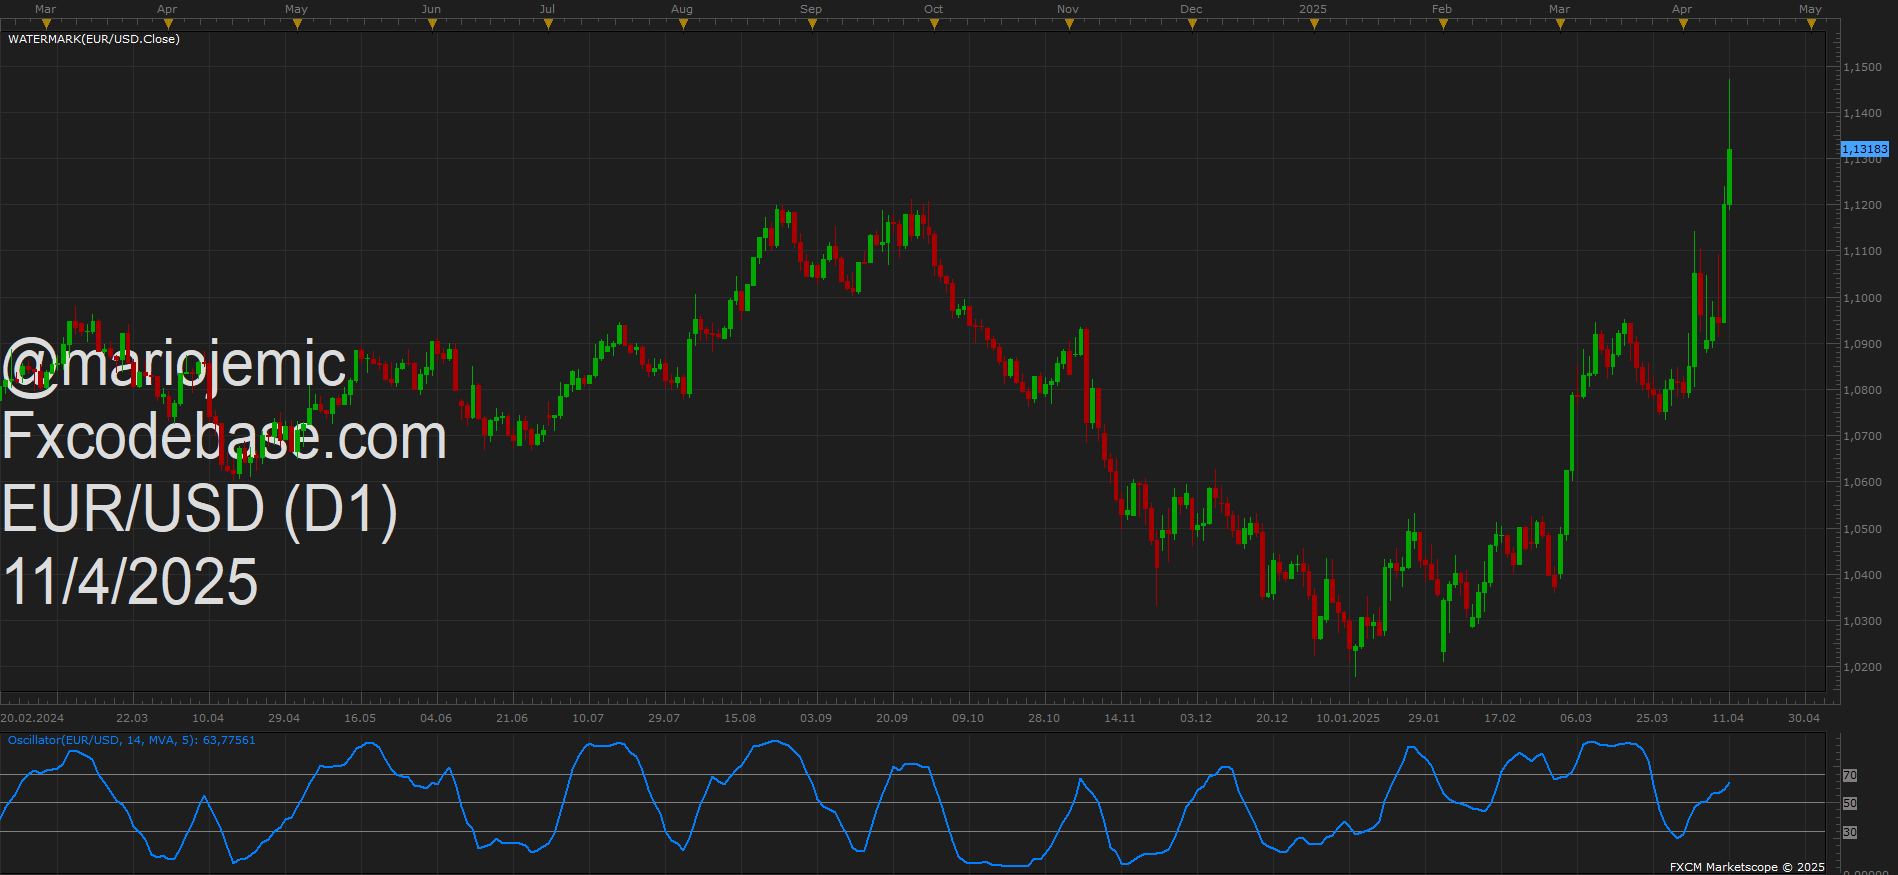Click the Jul month marker triangle
Screen dimensions: 1898x875
[x=549, y=24]
